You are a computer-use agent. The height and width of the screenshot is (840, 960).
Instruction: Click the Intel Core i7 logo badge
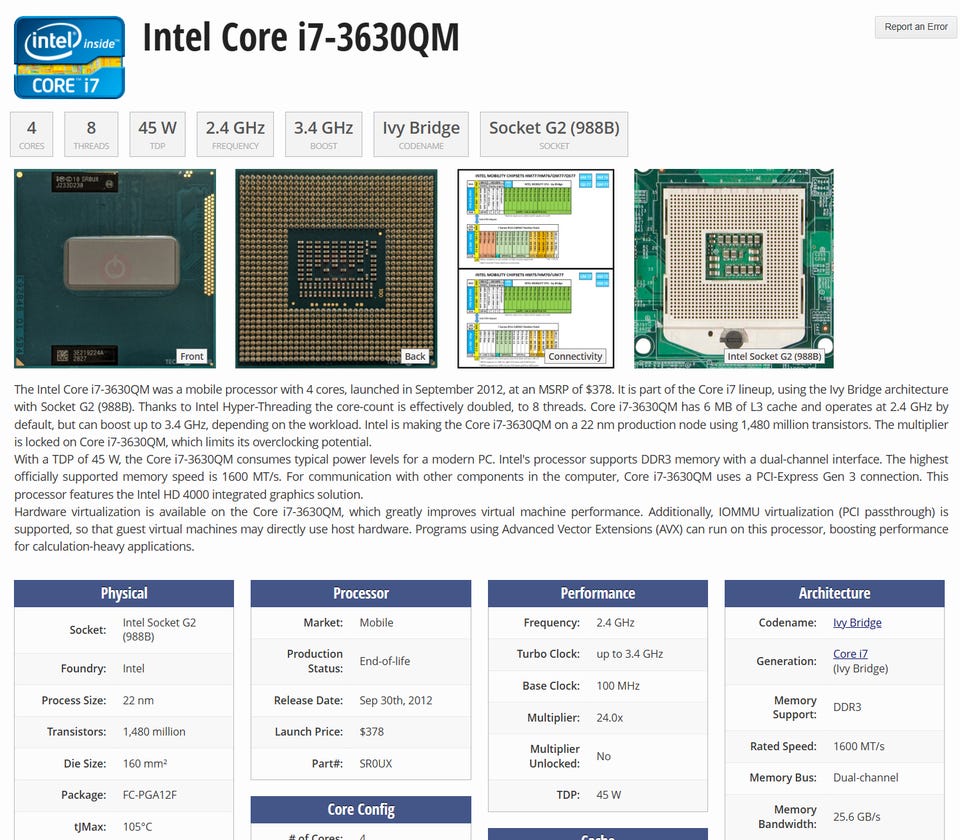pyautogui.click(x=69, y=58)
